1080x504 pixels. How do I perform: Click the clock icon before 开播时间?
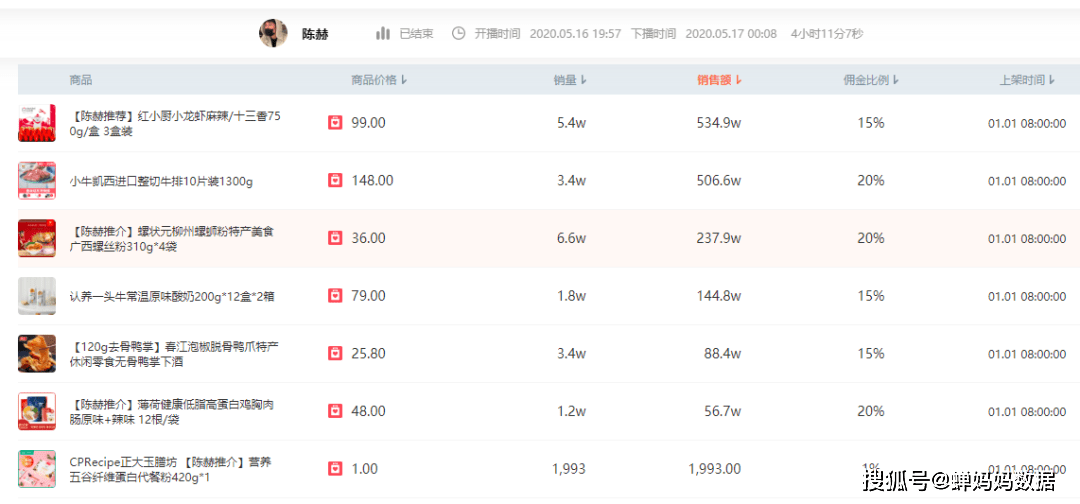[459, 33]
